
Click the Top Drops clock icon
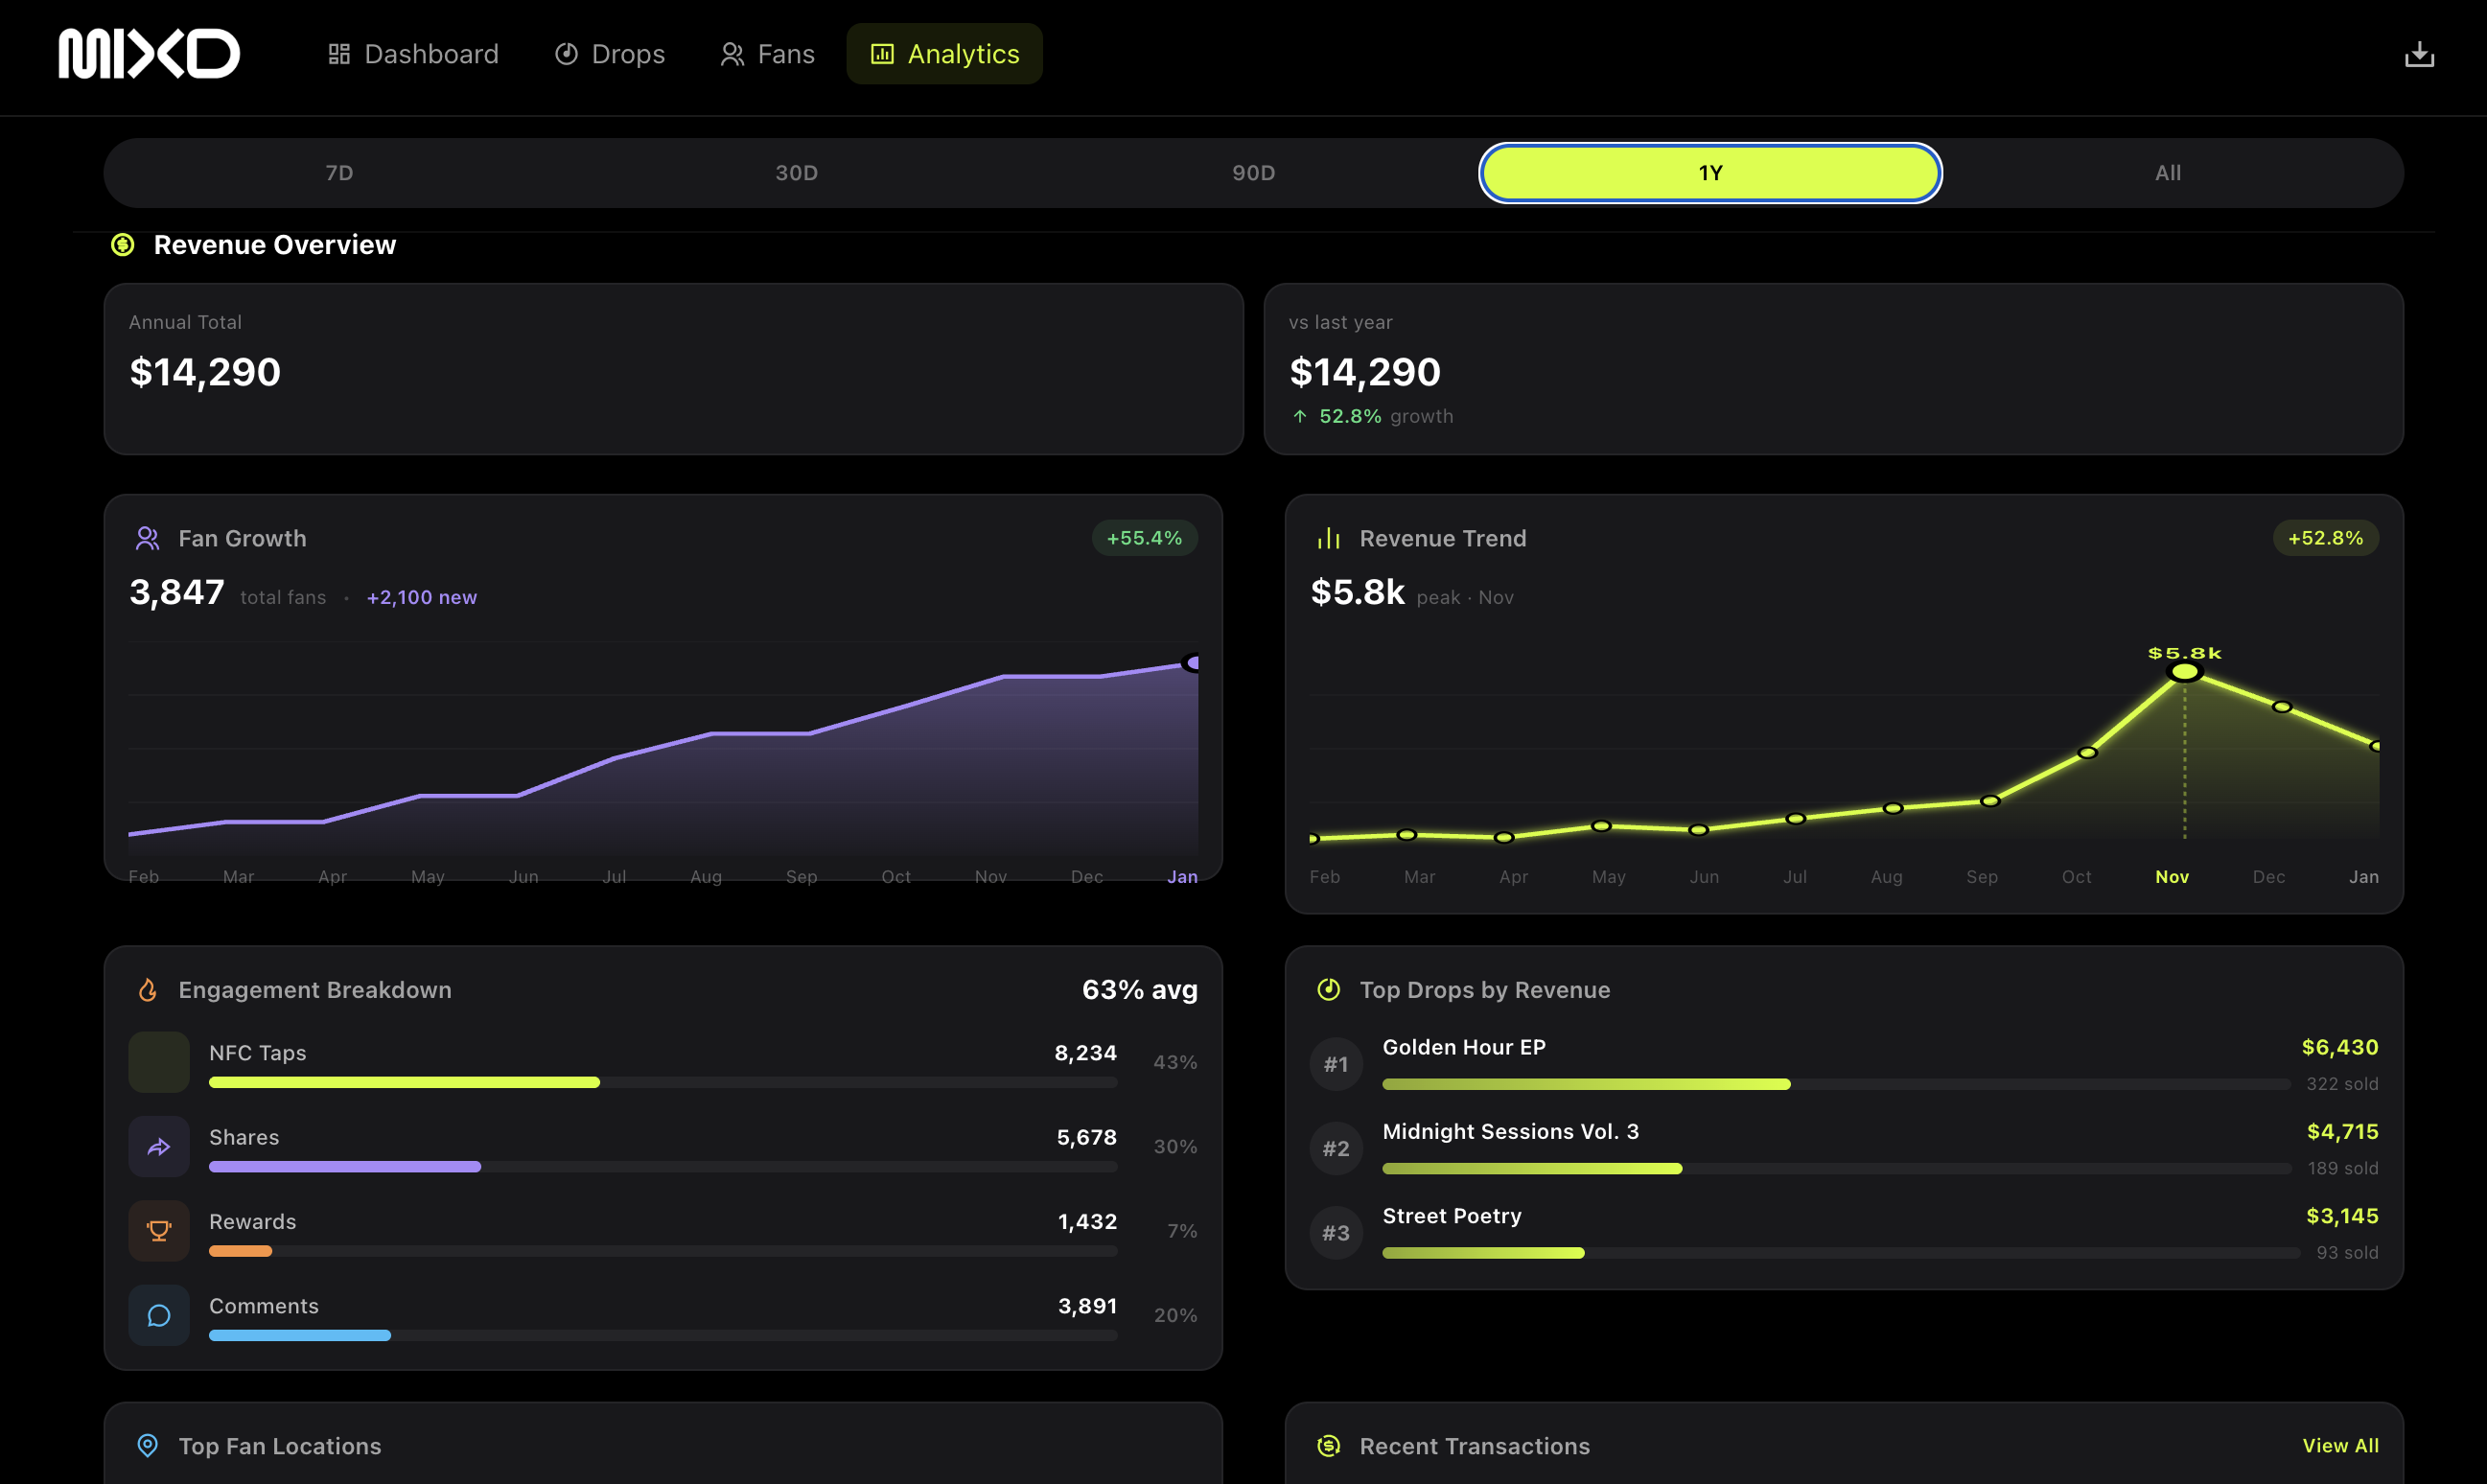click(1328, 990)
